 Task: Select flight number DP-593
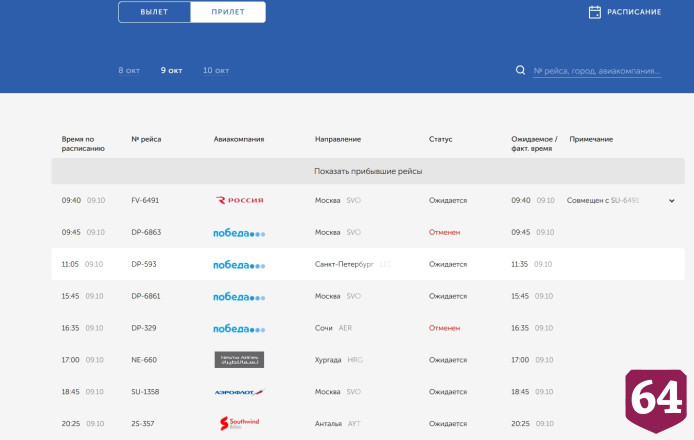tap(144, 264)
